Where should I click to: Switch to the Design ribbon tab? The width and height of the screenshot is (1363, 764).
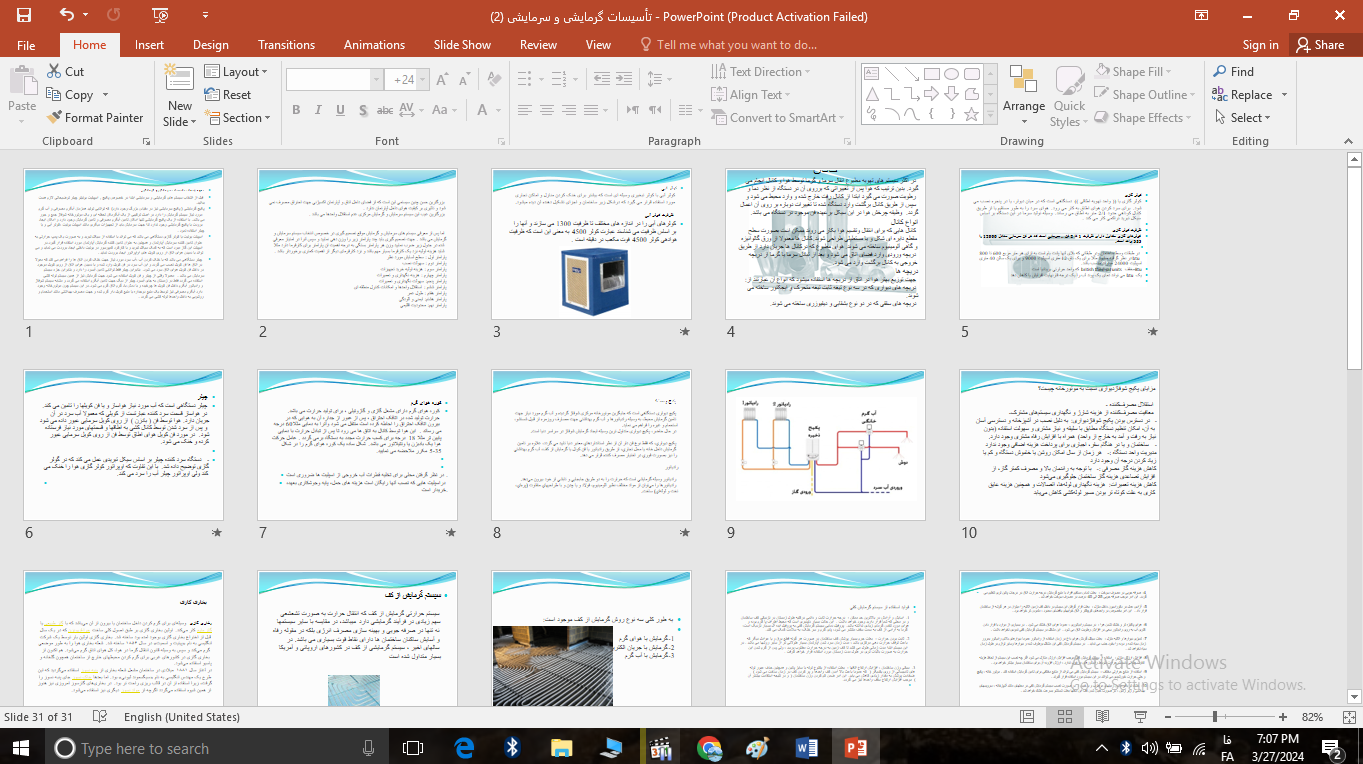click(x=210, y=45)
